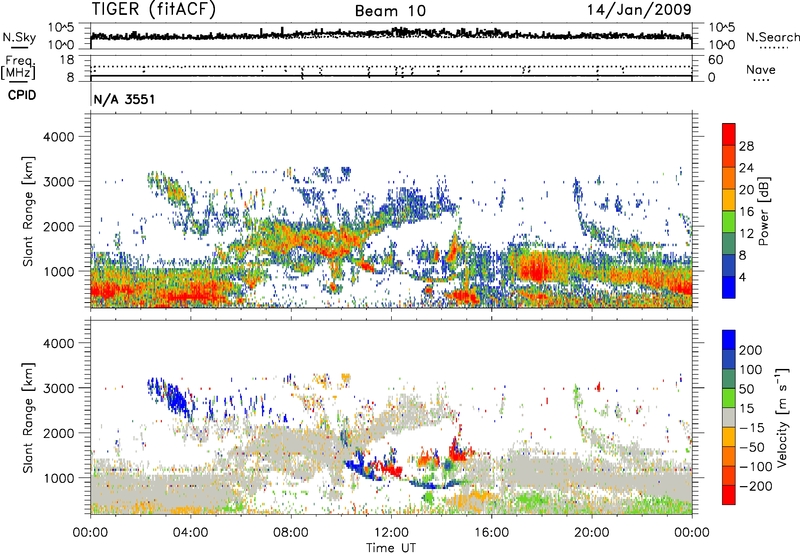Click the CPID label
The image size is (800, 554).
pos(22,95)
